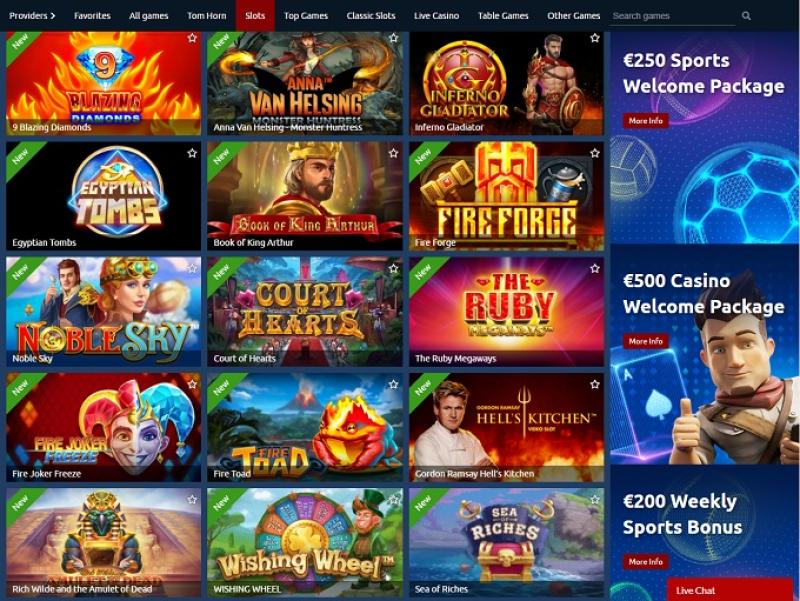
Task: Click More Info under Sports Welcome Package
Action: pyautogui.click(x=645, y=121)
